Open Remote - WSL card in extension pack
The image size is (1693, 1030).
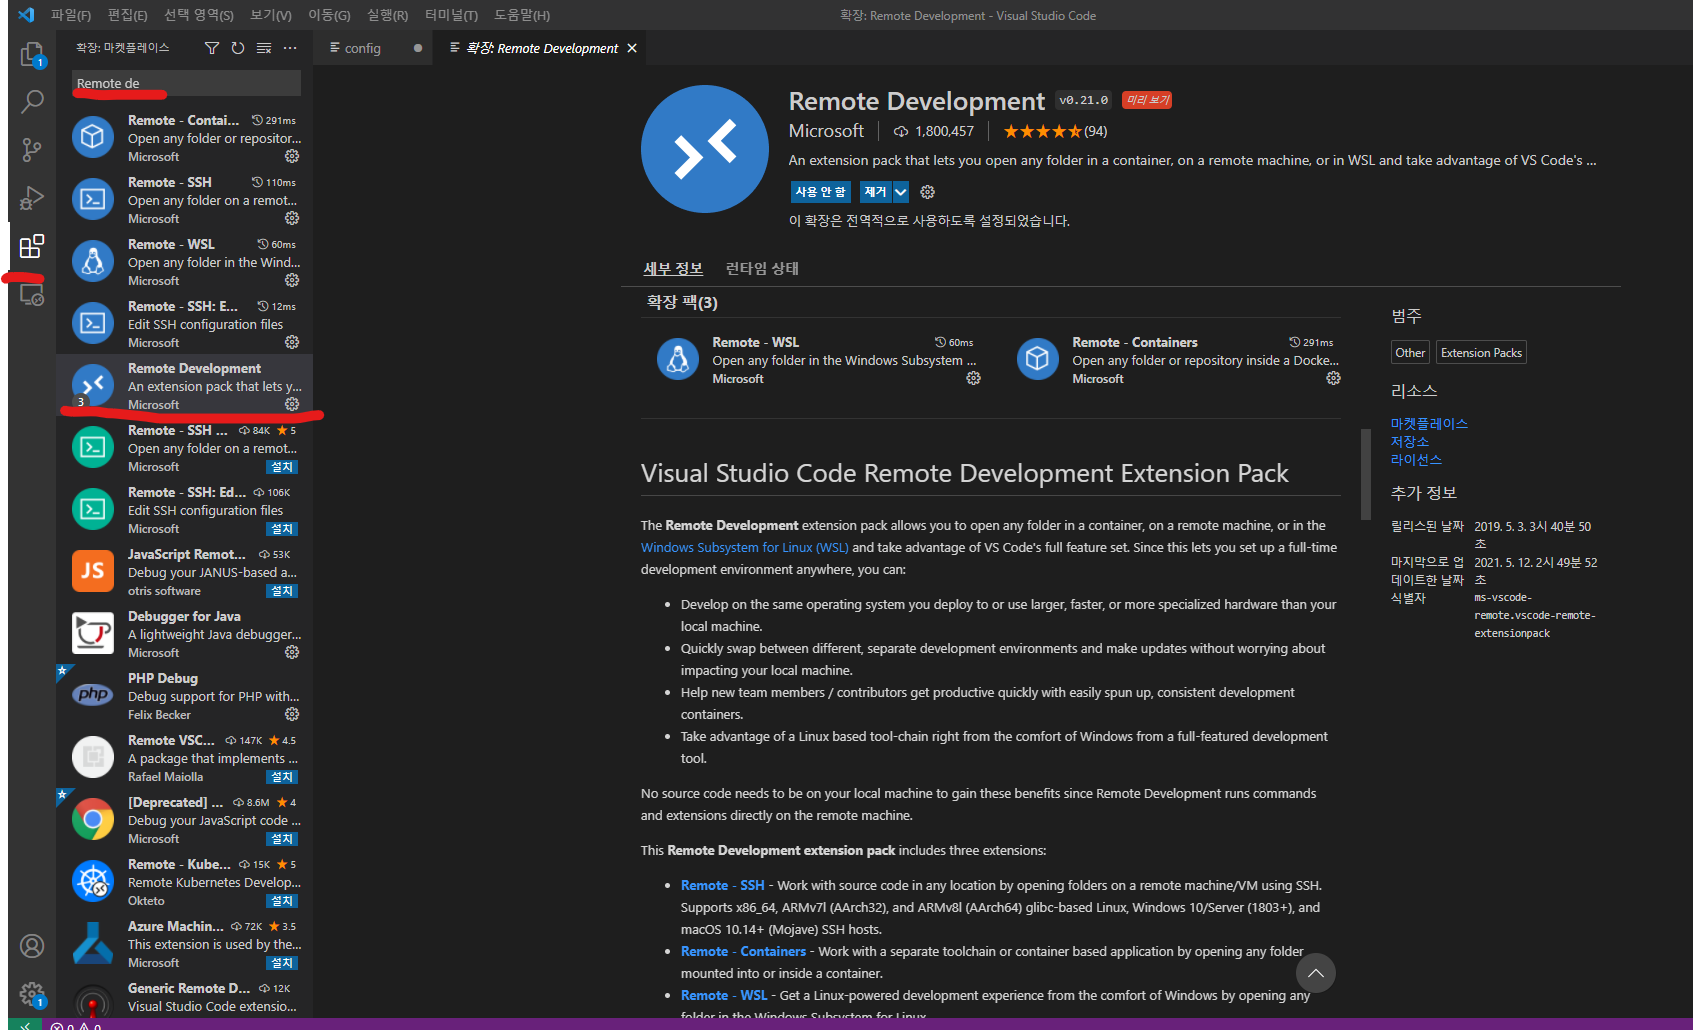pos(818,360)
